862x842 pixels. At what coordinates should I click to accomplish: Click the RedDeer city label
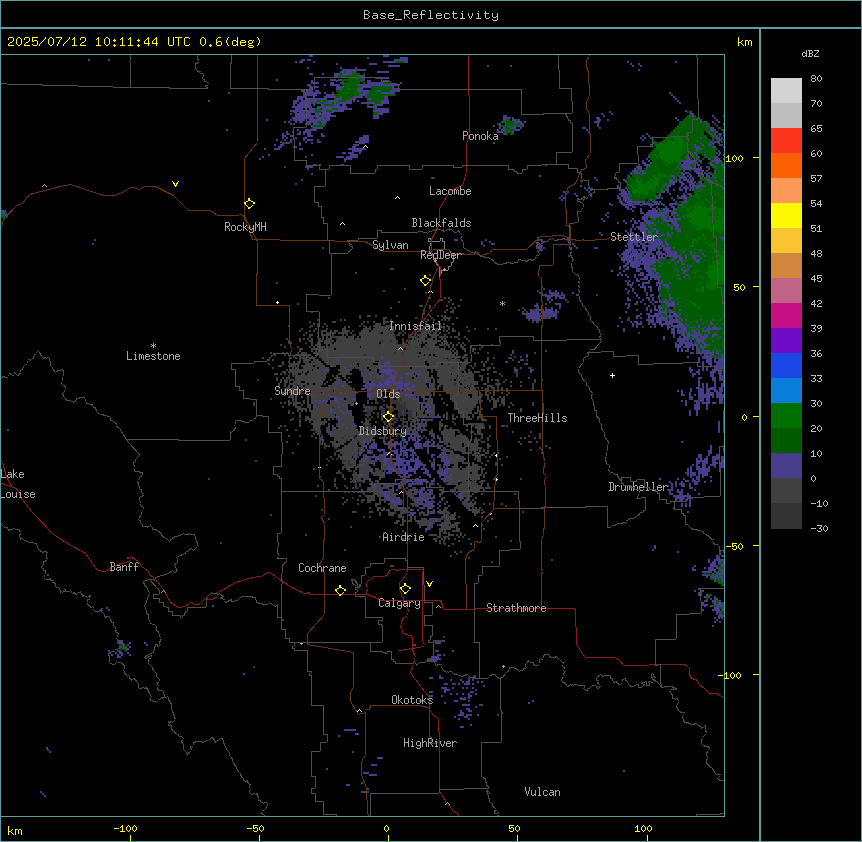pos(440,255)
